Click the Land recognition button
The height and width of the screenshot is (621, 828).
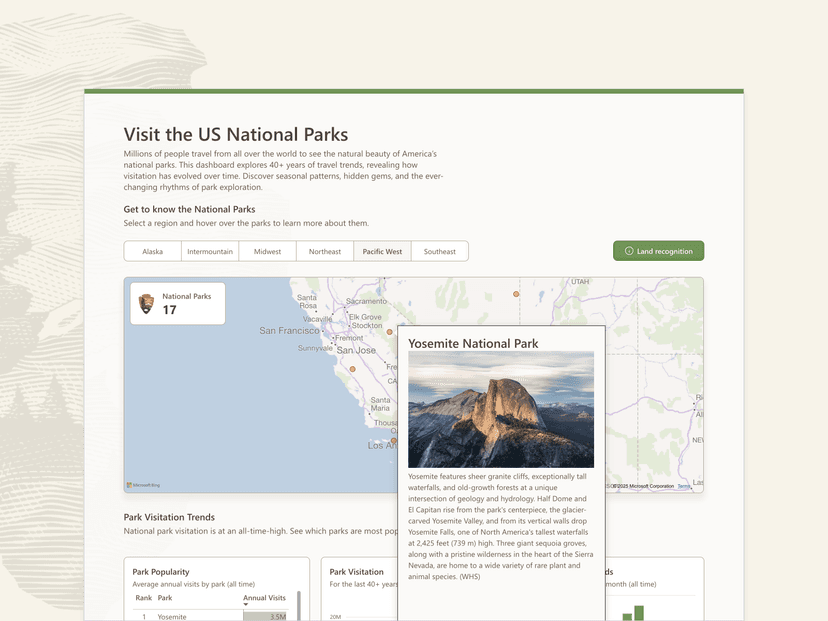(x=658, y=251)
